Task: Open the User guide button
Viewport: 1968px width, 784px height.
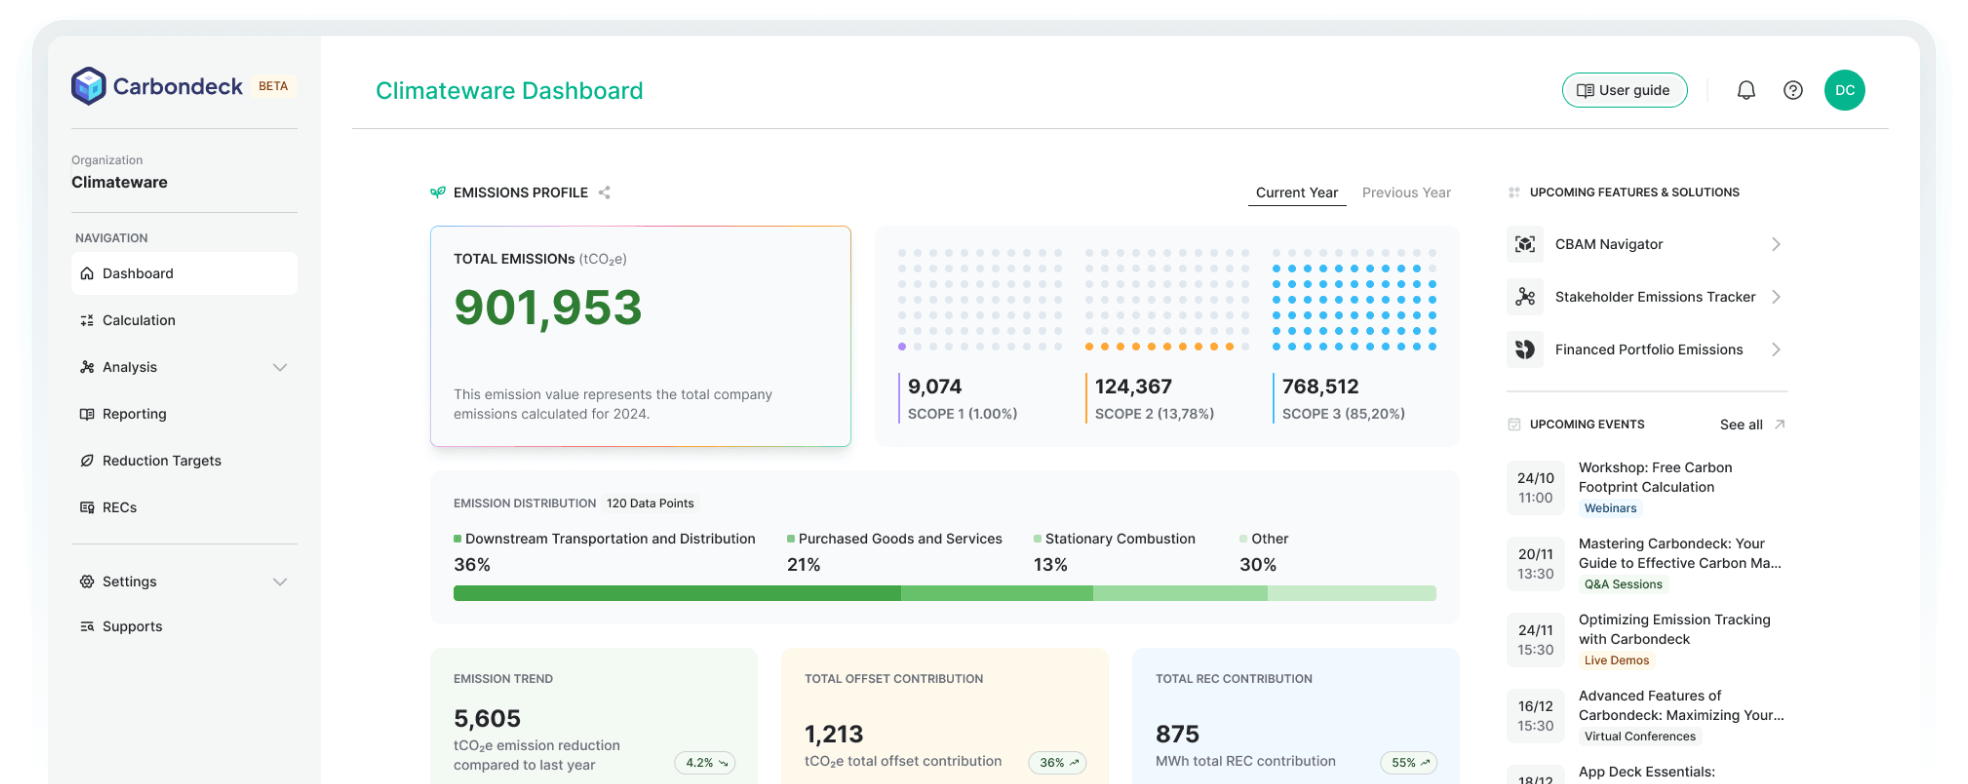Action: [x=1624, y=90]
